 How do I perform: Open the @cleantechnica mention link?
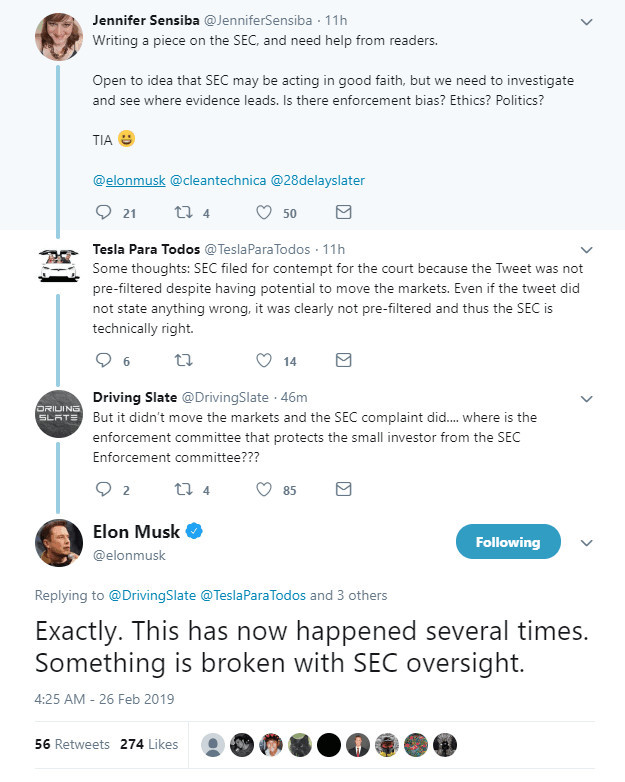coord(209,180)
